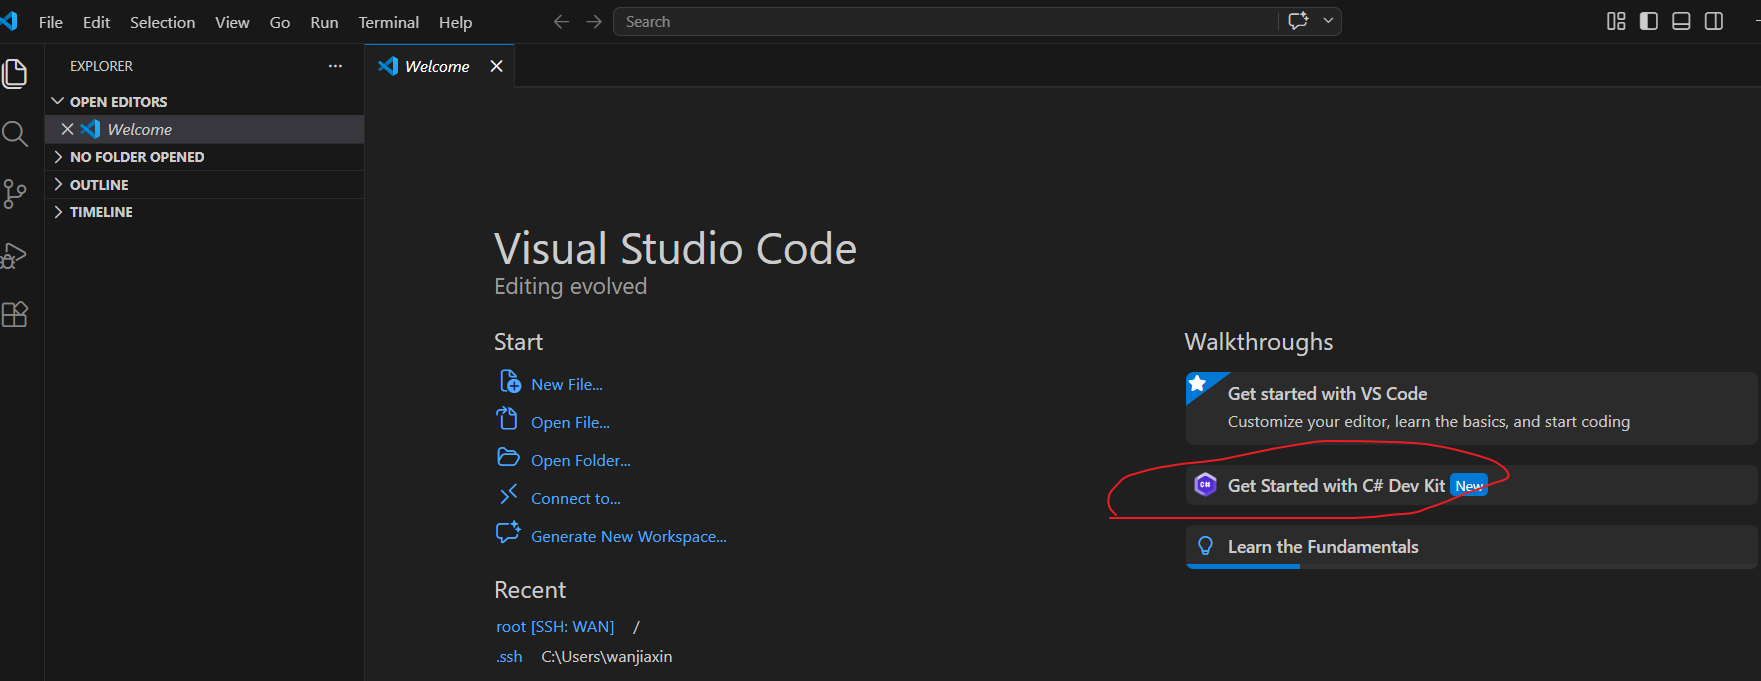Click the Open File icon
The image size is (1761, 681).
pos(508,419)
